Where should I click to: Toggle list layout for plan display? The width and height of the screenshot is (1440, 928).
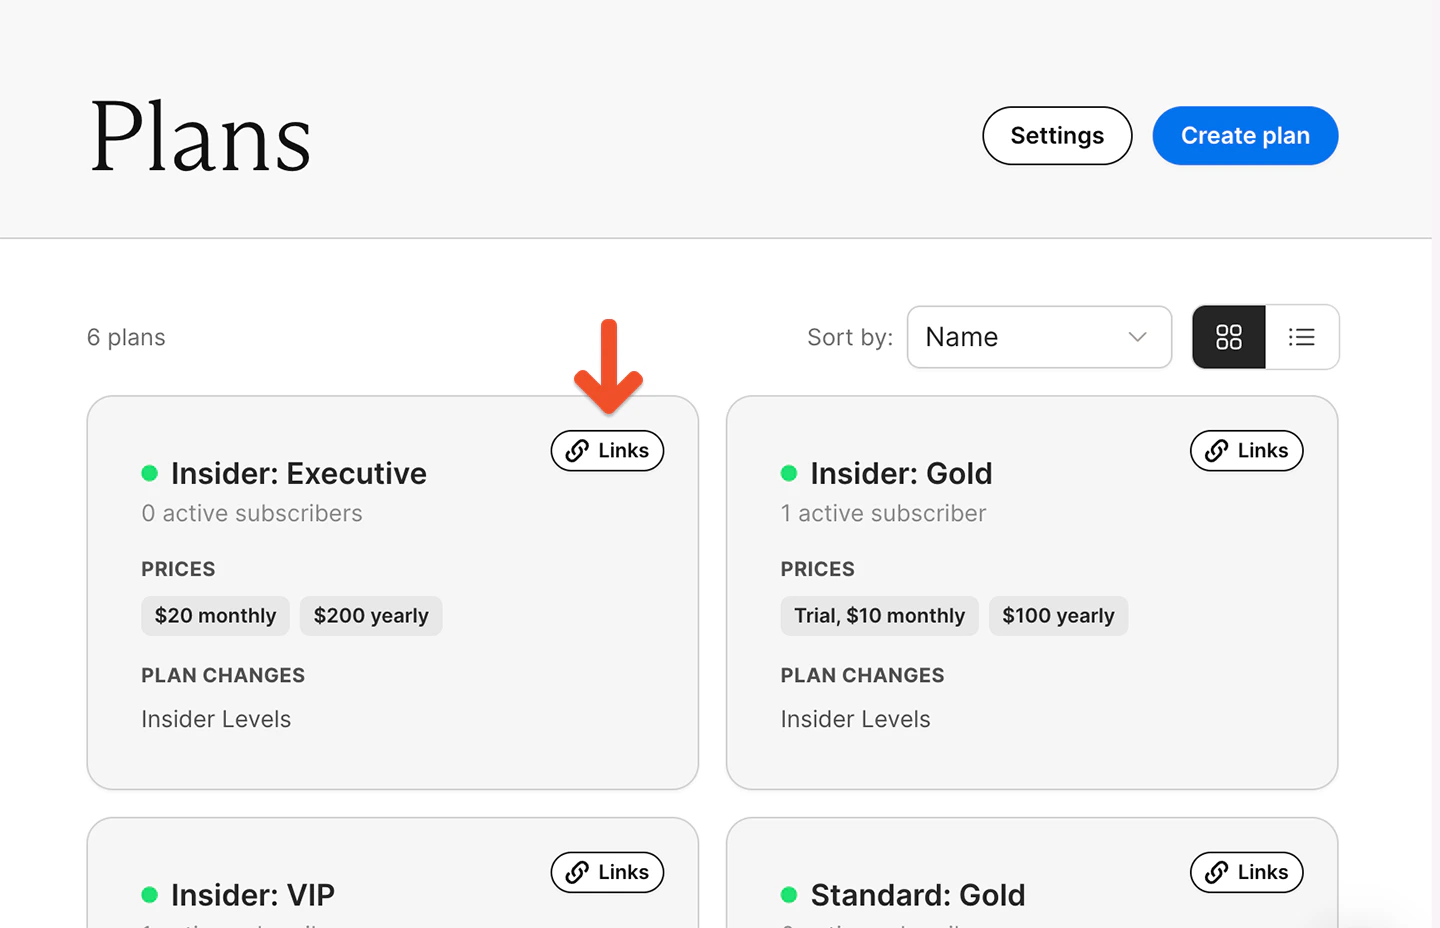coord(1301,337)
